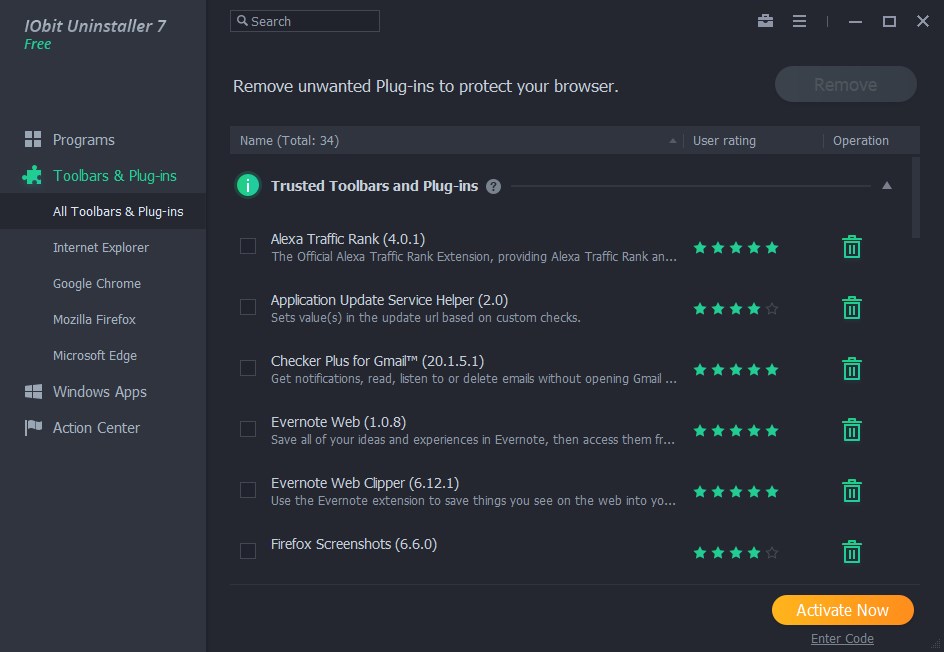The height and width of the screenshot is (652, 944).
Task: Click the green Free edition label
Action: pos(37,44)
